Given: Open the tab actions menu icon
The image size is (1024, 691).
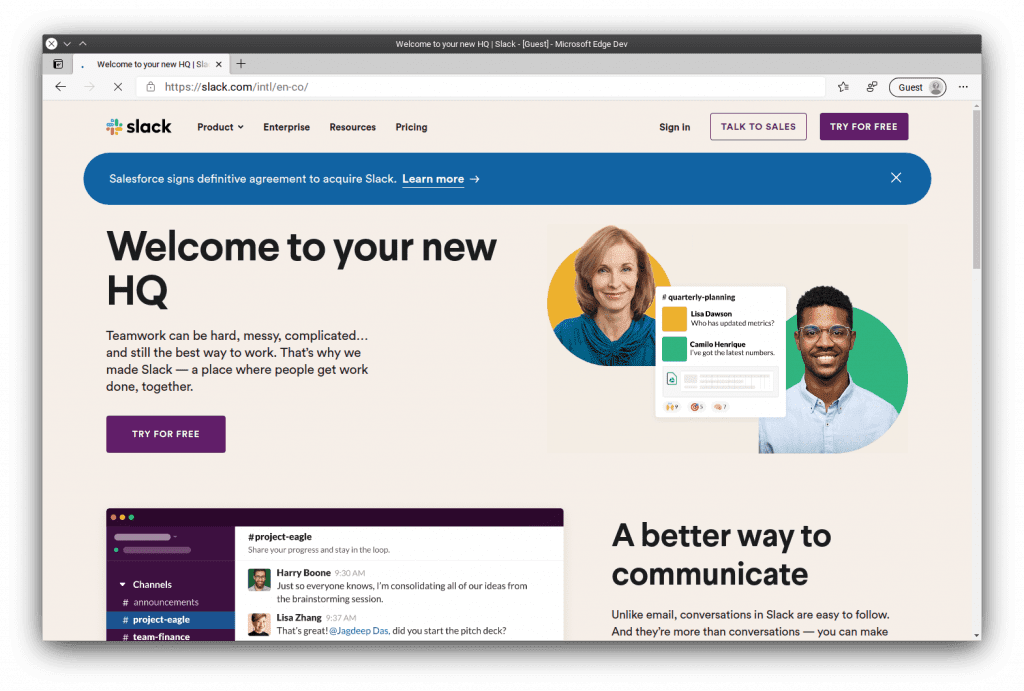Looking at the screenshot, I should pyautogui.click(x=58, y=64).
